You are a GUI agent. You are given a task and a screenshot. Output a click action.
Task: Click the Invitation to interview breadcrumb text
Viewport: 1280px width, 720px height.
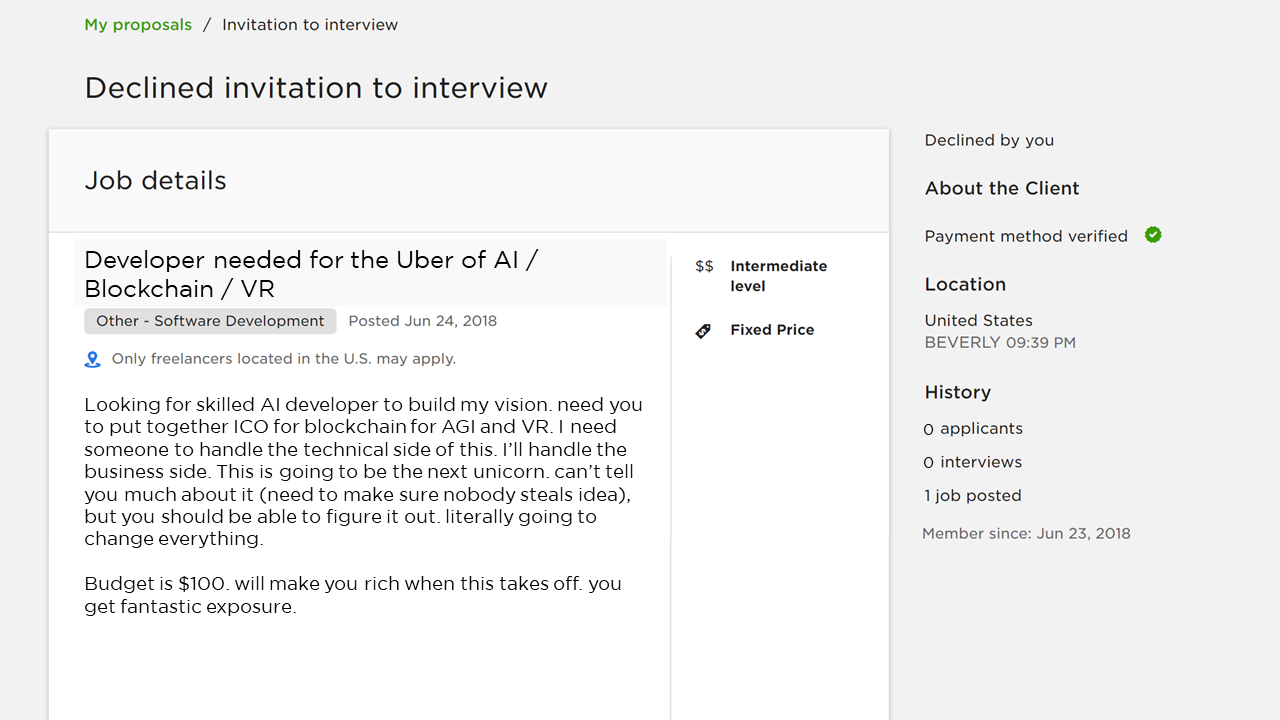[x=310, y=25]
